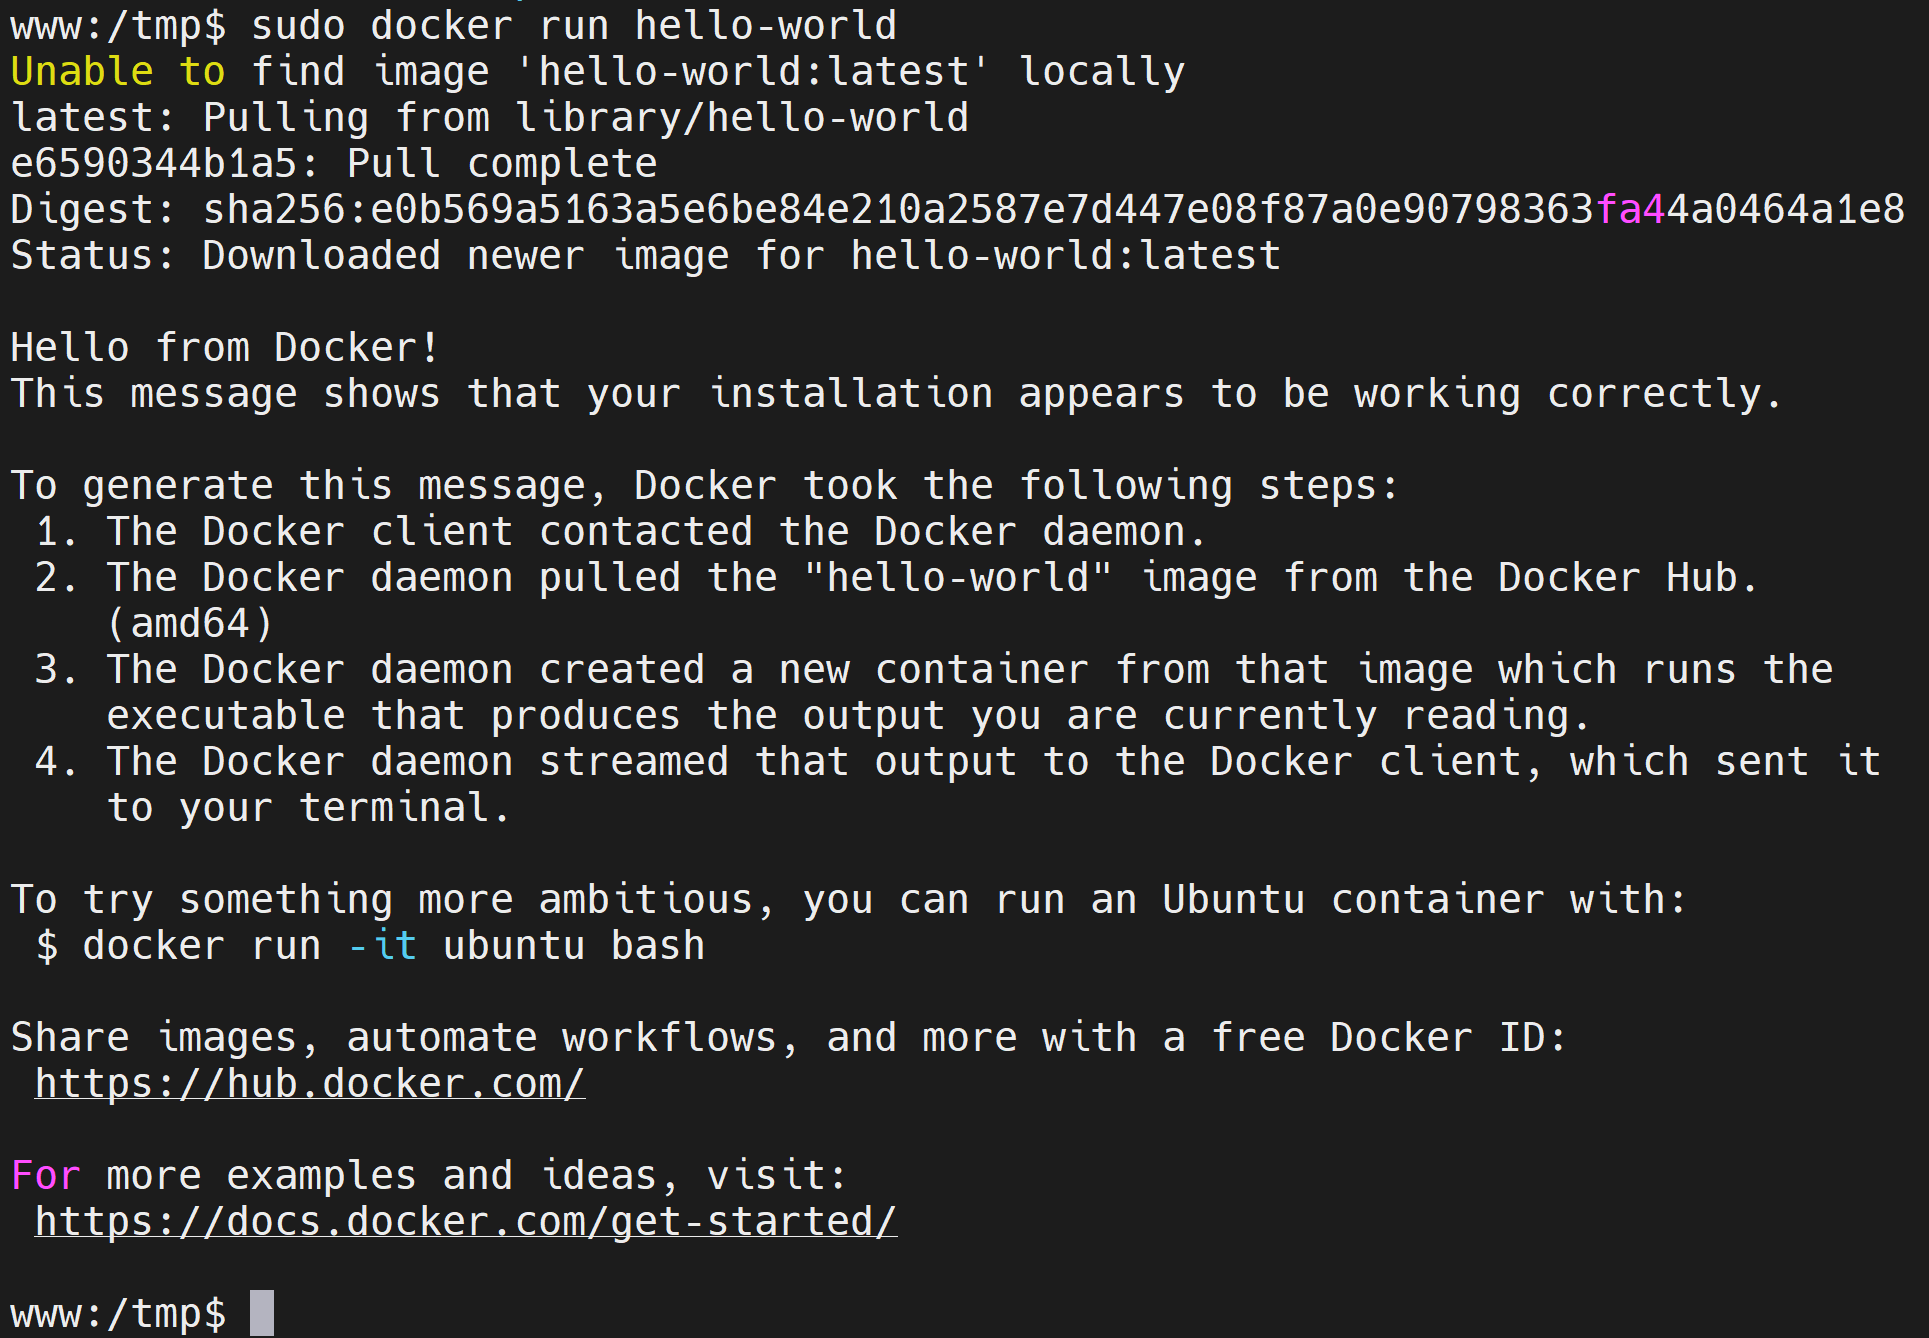Click the blue '-it' flag text
1929x1338 pixels.
[383, 946]
